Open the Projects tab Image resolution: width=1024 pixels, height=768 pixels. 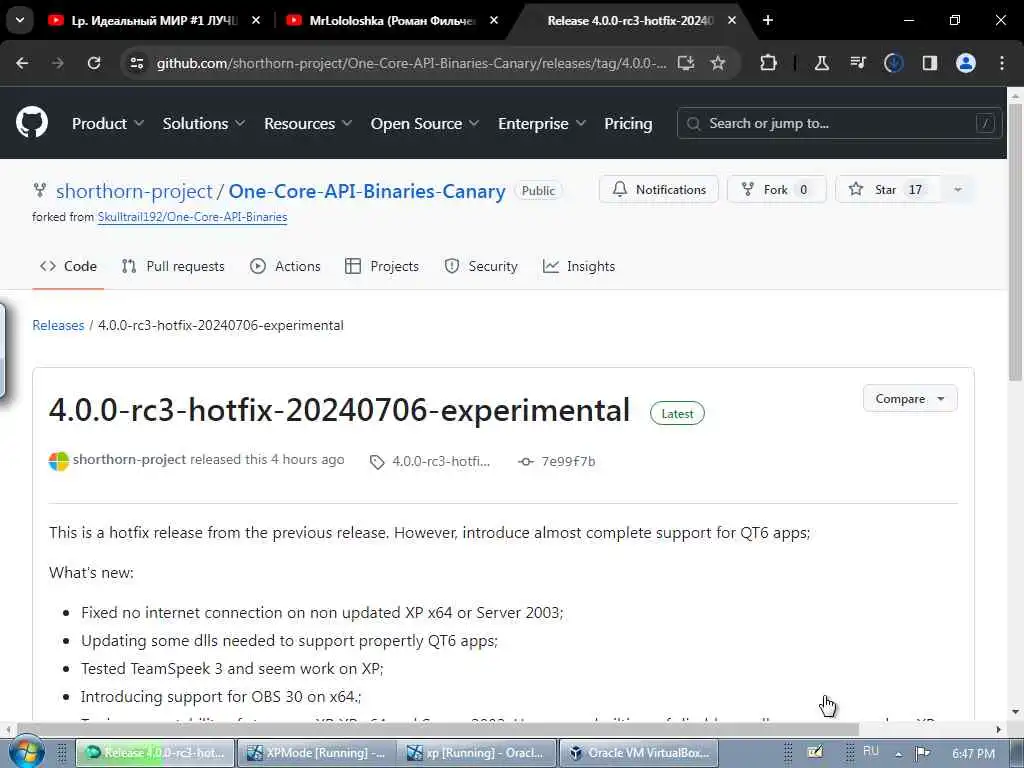click(382, 266)
